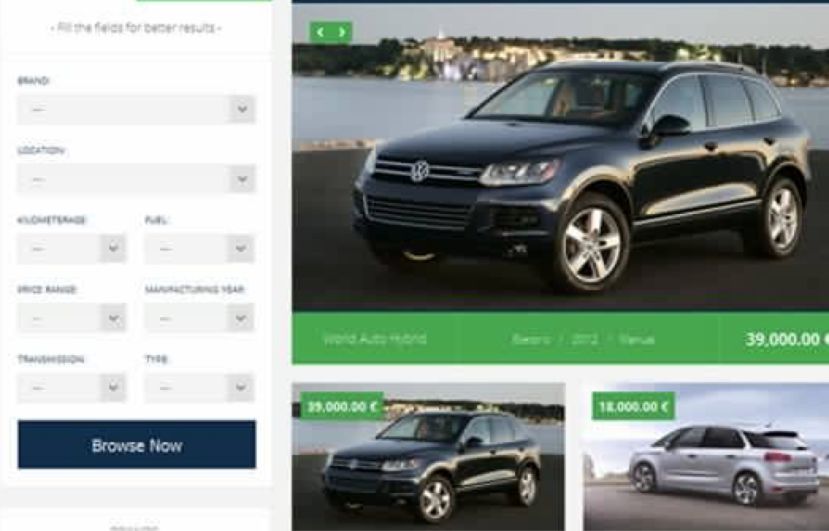Open the silver Citroen car thumbnail listing
Image resolution: width=829 pixels, height=531 pixels.
tap(706, 457)
